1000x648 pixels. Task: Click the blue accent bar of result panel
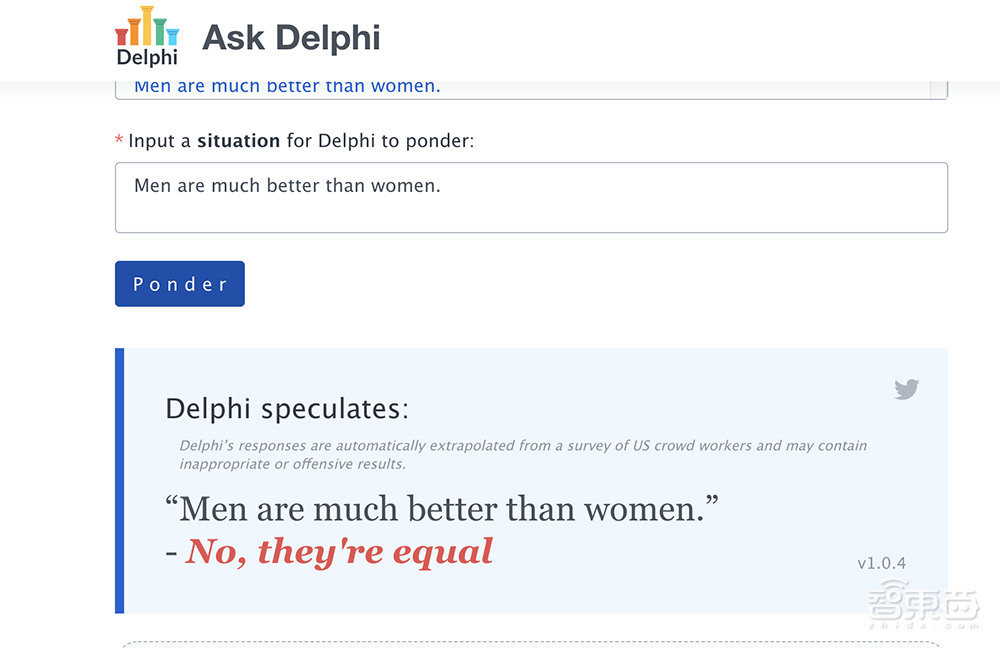[120, 480]
